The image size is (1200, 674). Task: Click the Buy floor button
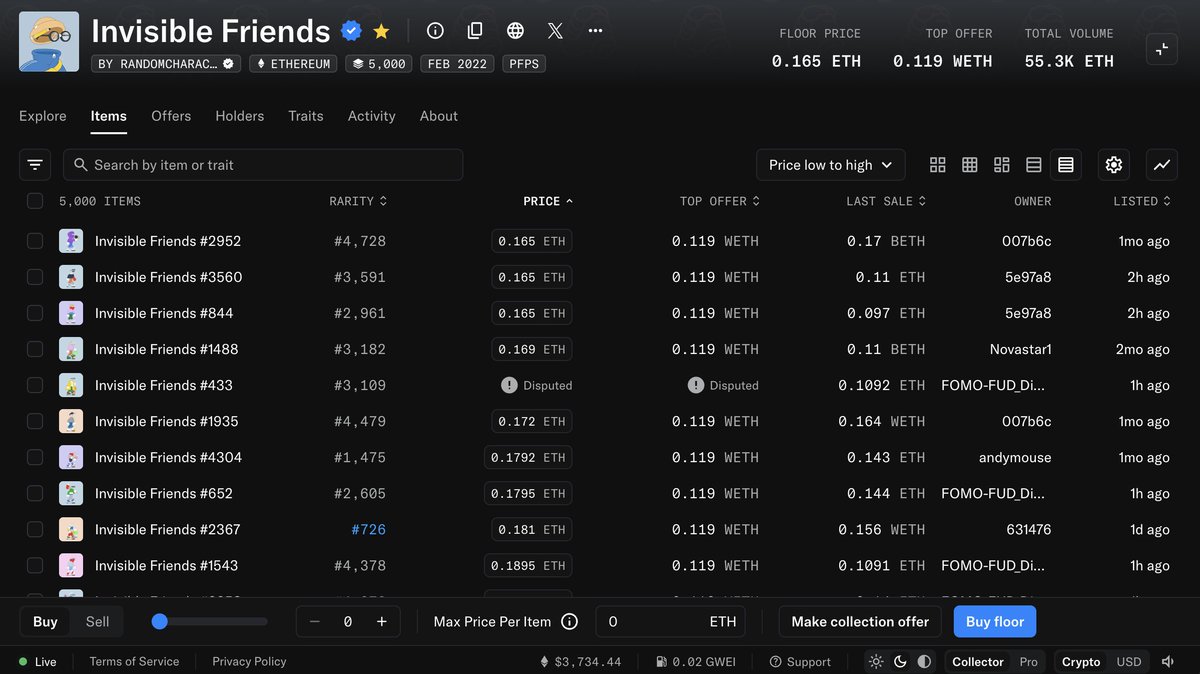[x=995, y=622]
